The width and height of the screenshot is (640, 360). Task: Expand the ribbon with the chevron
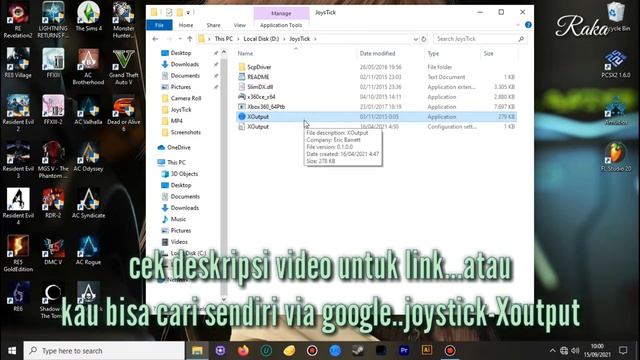(x=518, y=25)
